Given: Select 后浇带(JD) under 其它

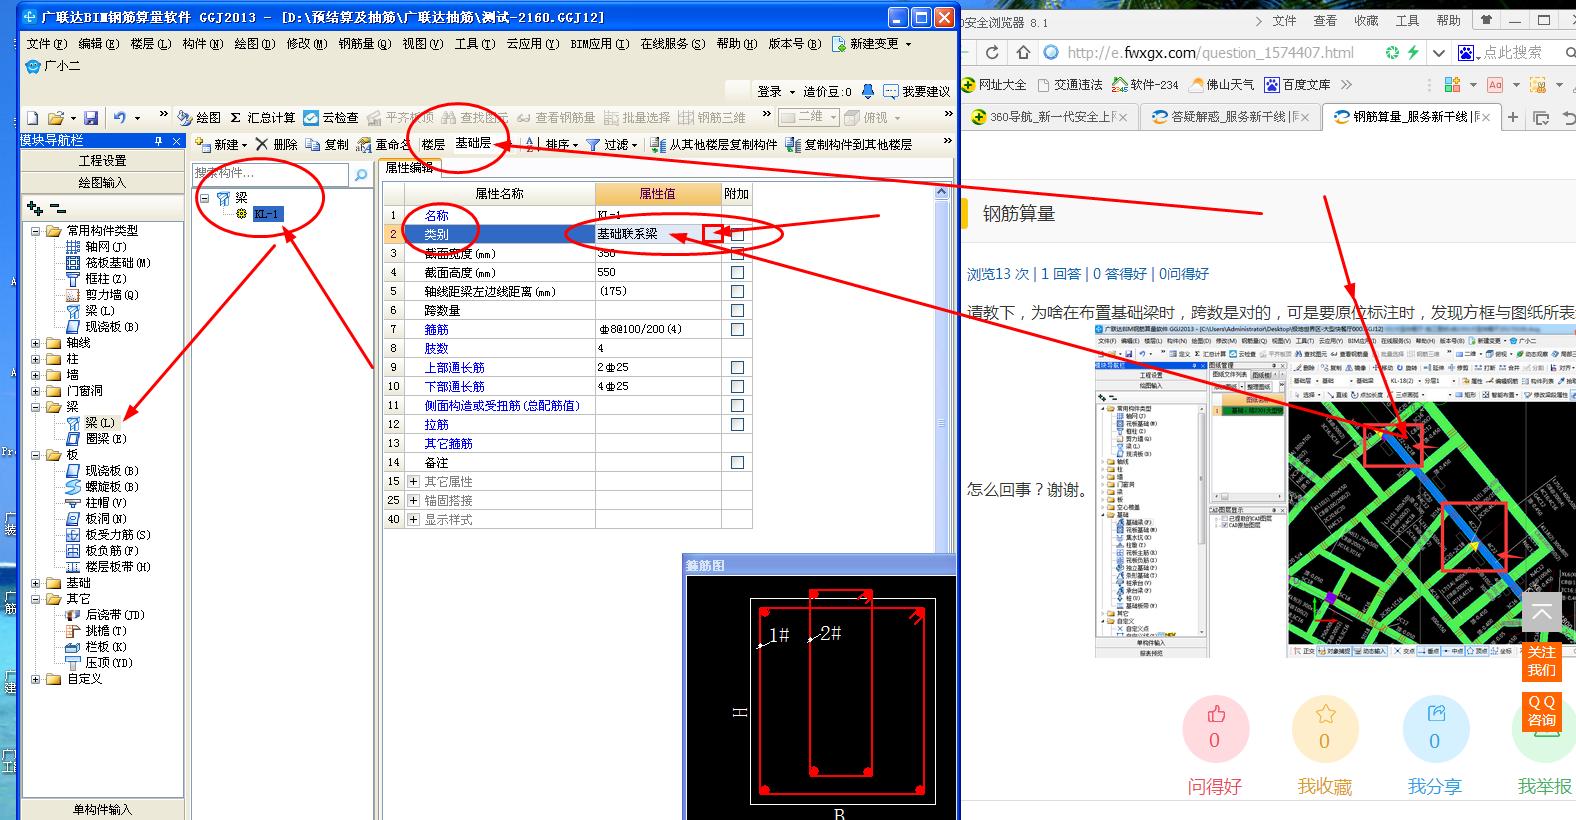Looking at the screenshot, I should pos(105,615).
